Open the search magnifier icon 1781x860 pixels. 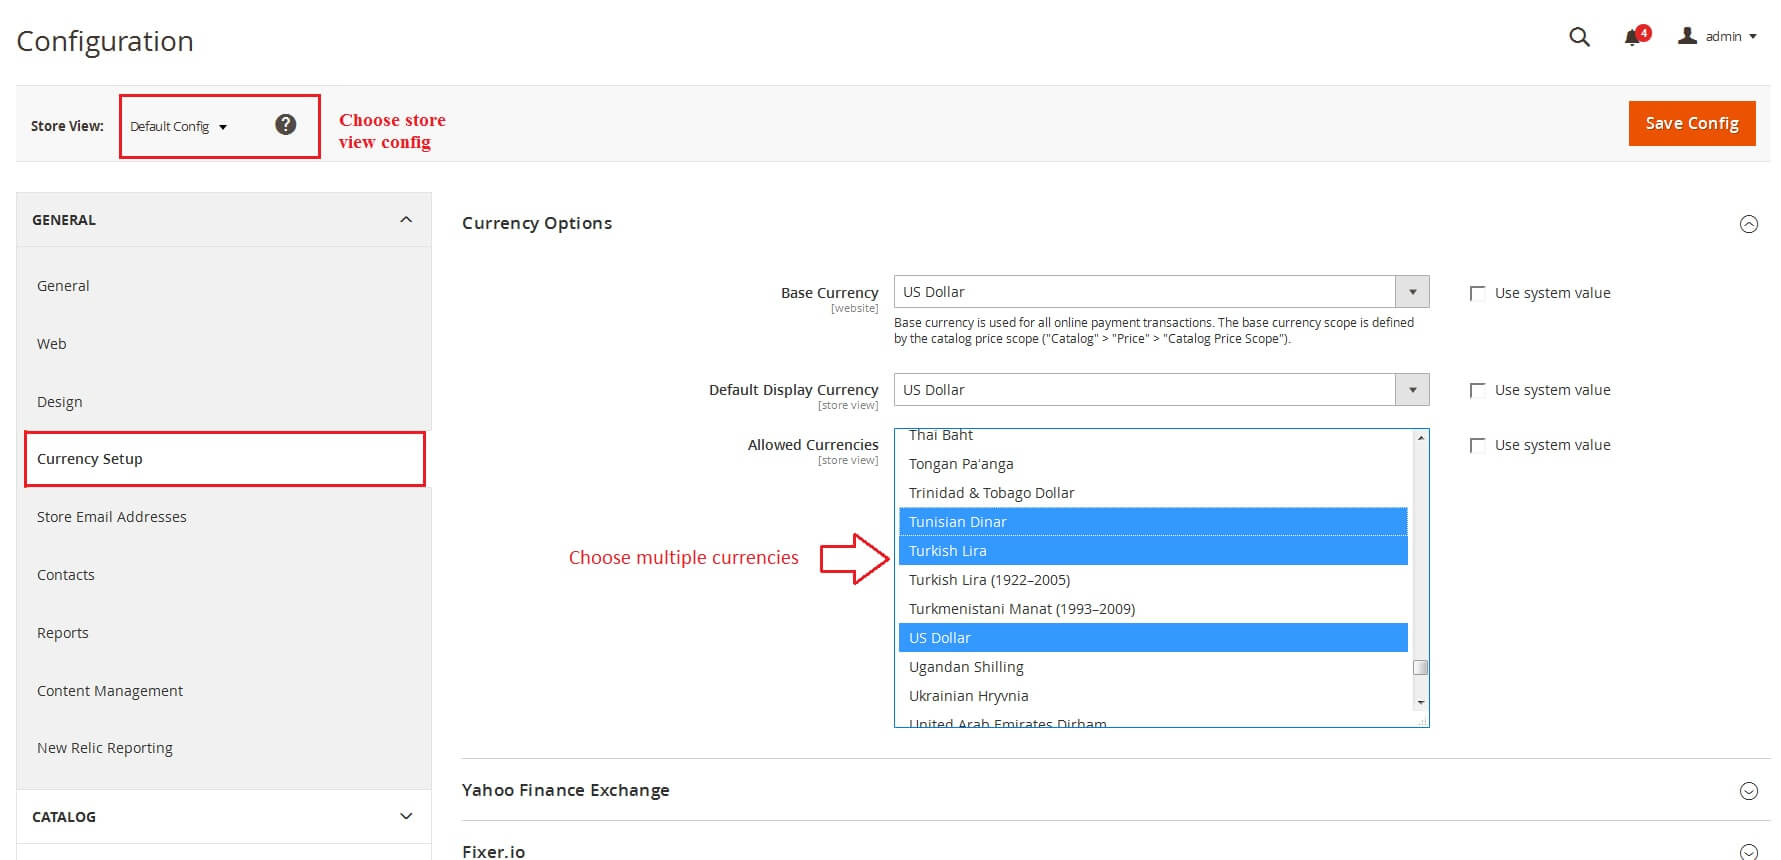pos(1579,37)
